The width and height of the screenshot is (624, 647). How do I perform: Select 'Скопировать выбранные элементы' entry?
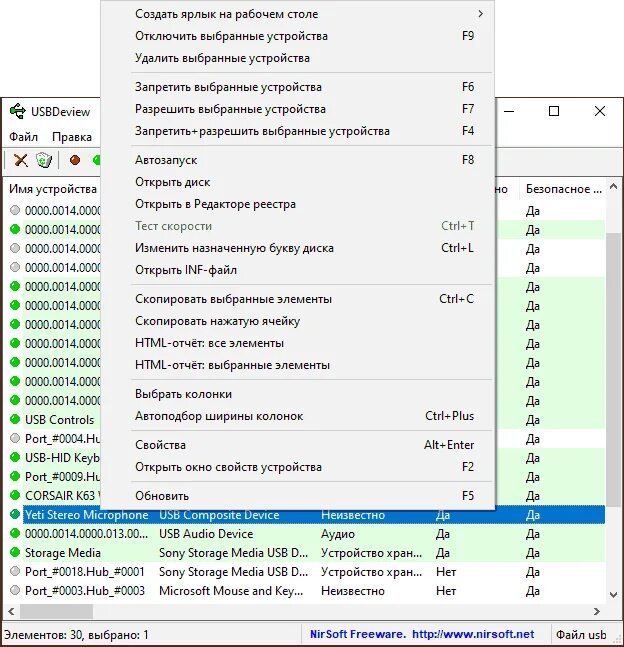298,299
